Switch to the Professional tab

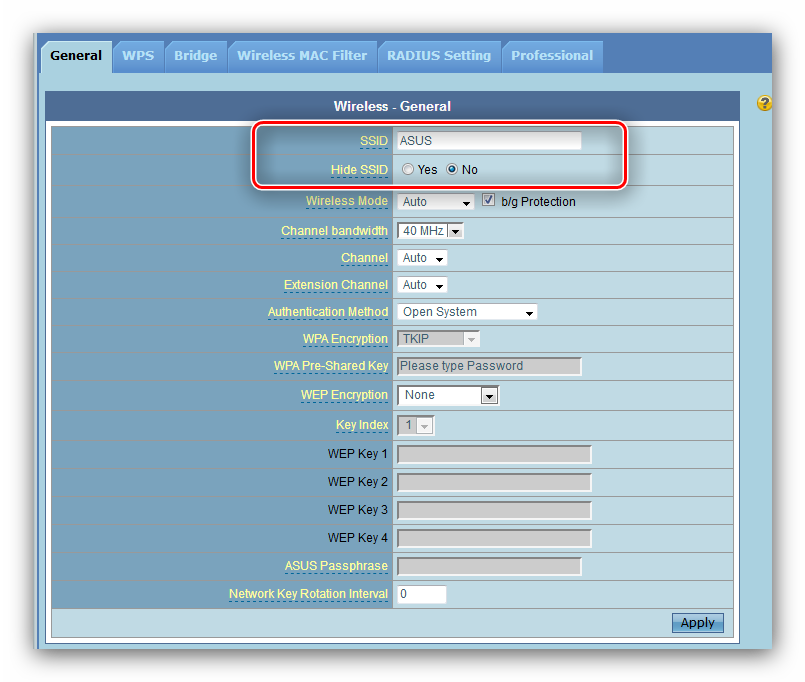[552, 56]
